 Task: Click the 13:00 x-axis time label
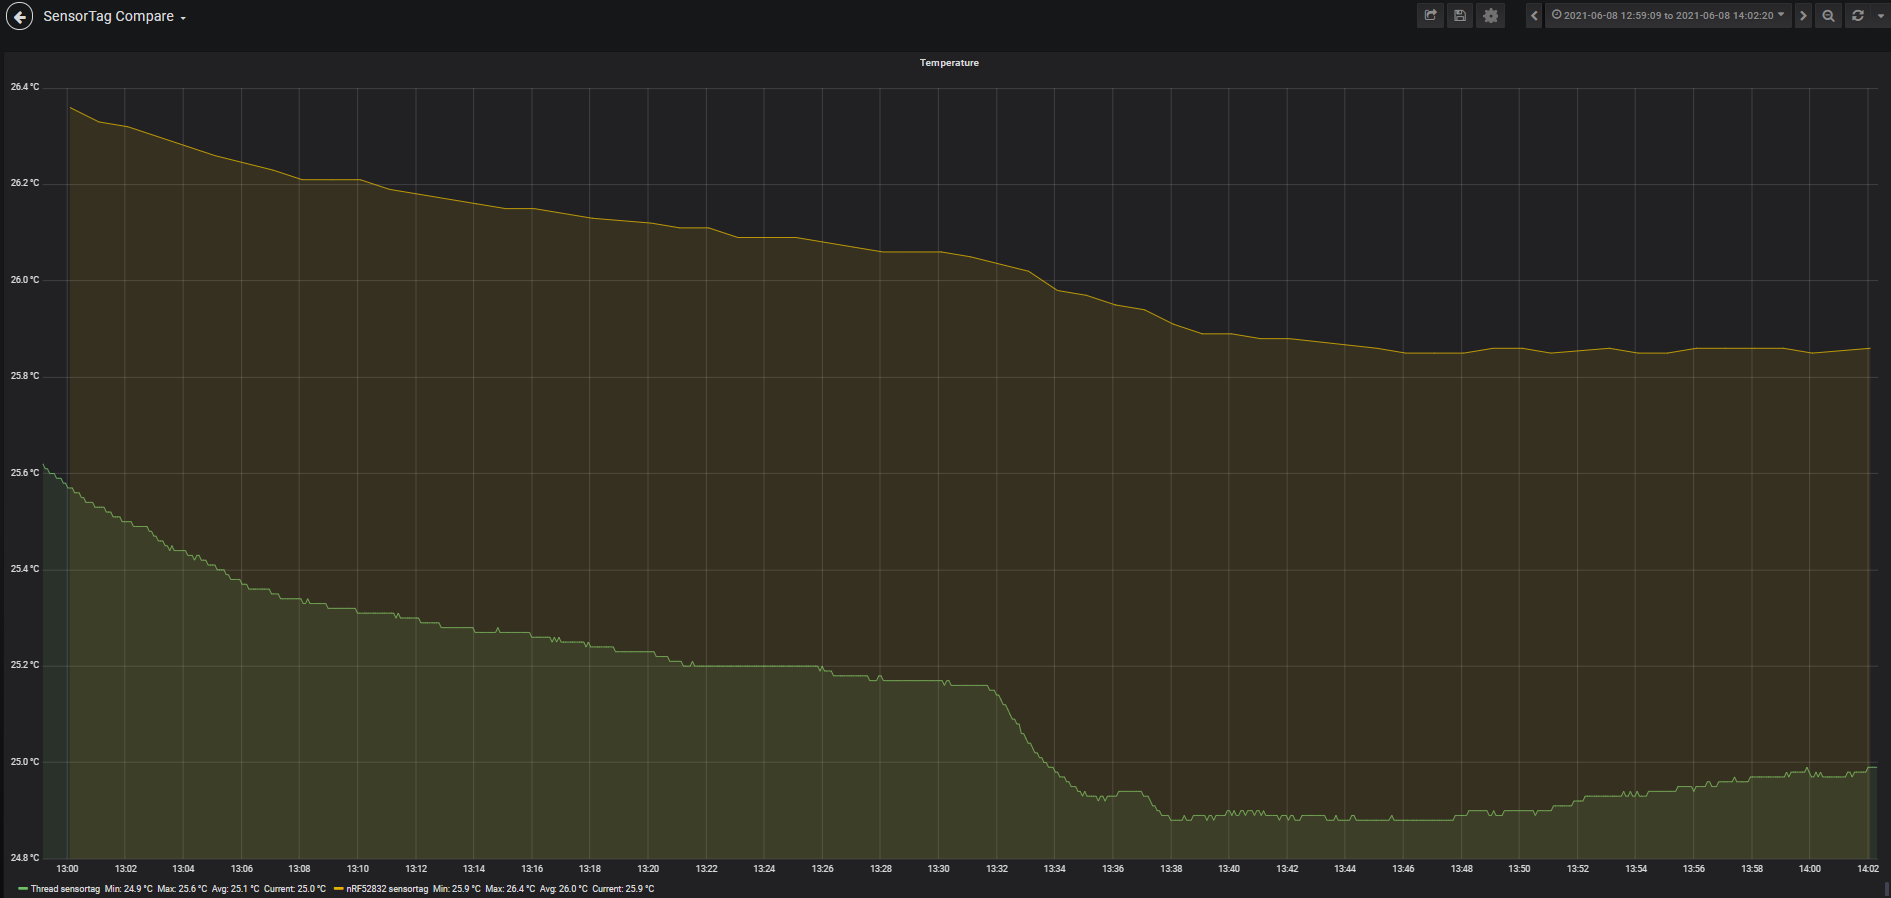[x=67, y=869]
